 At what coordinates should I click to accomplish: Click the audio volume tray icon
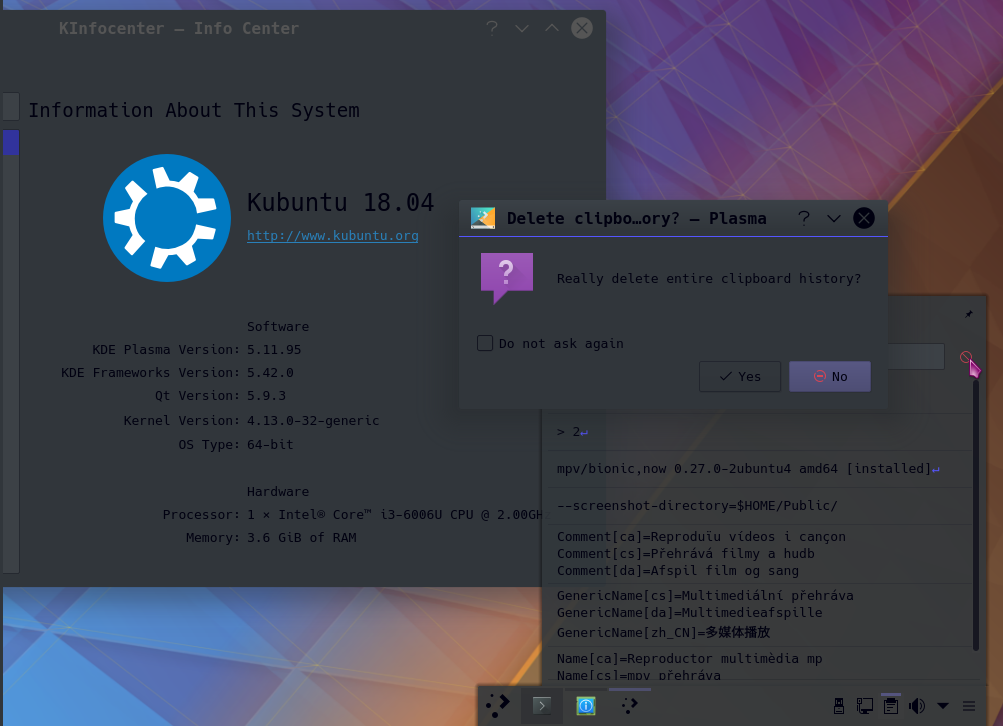coord(916,706)
